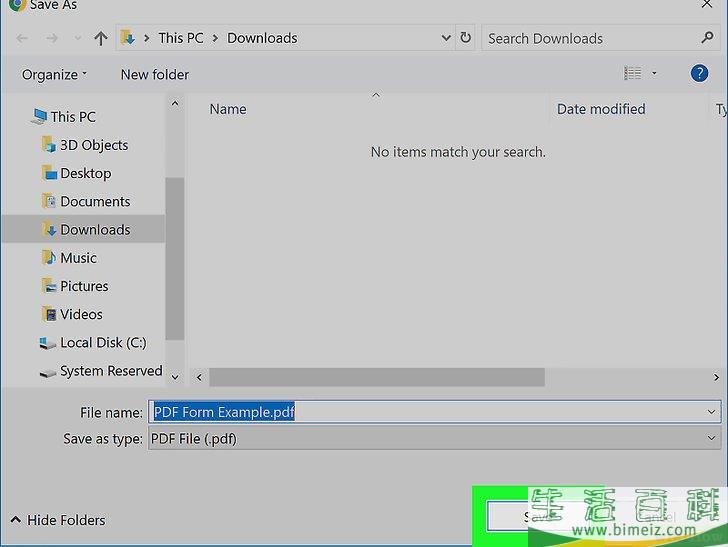Open the Organize dropdown menu
728x547 pixels.
[x=54, y=74]
